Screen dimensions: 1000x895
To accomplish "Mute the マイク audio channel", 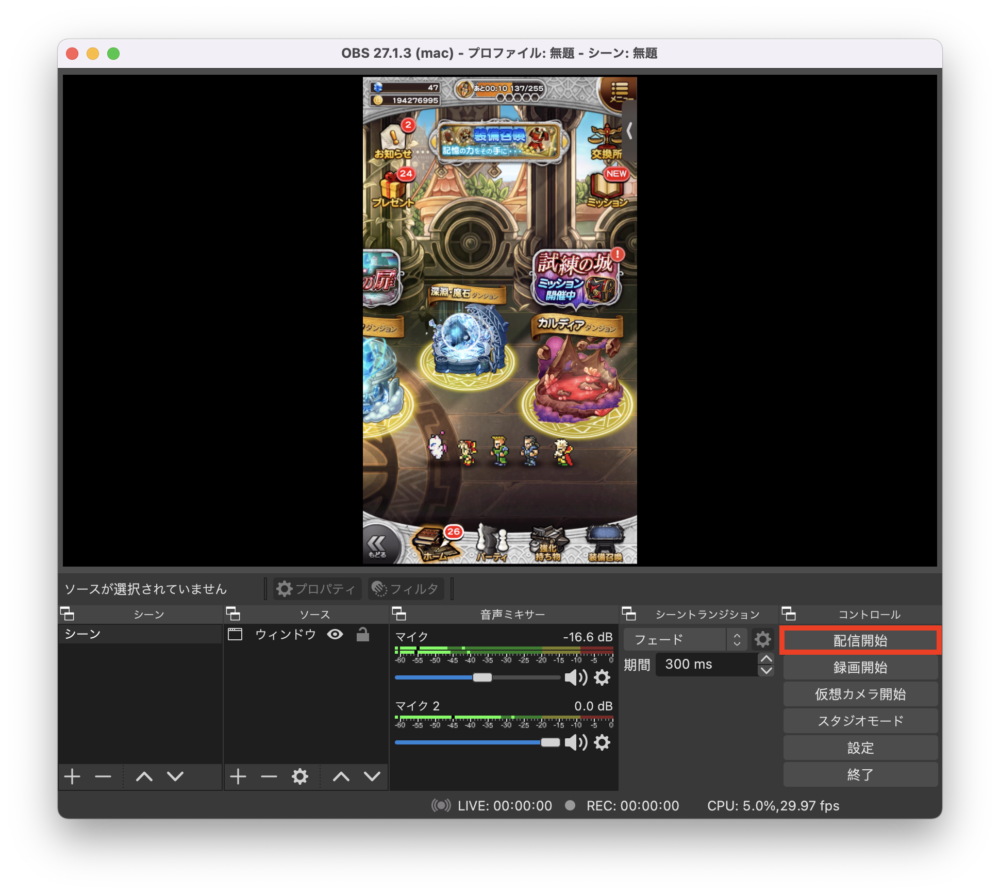I will click(576, 677).
